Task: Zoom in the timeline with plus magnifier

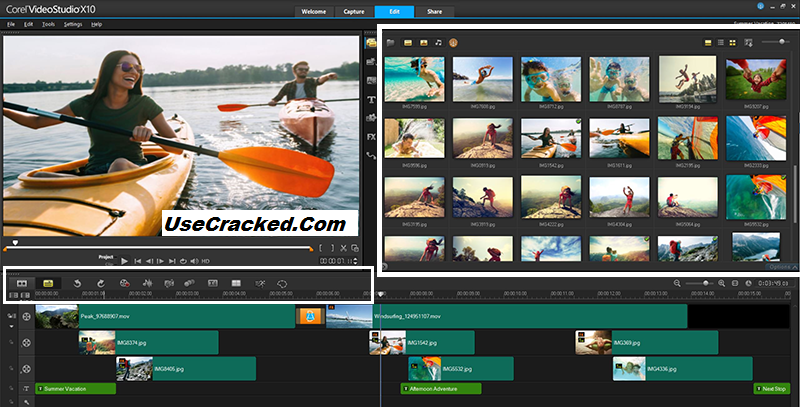Action: pyautogui.click(x=721, y=283)
